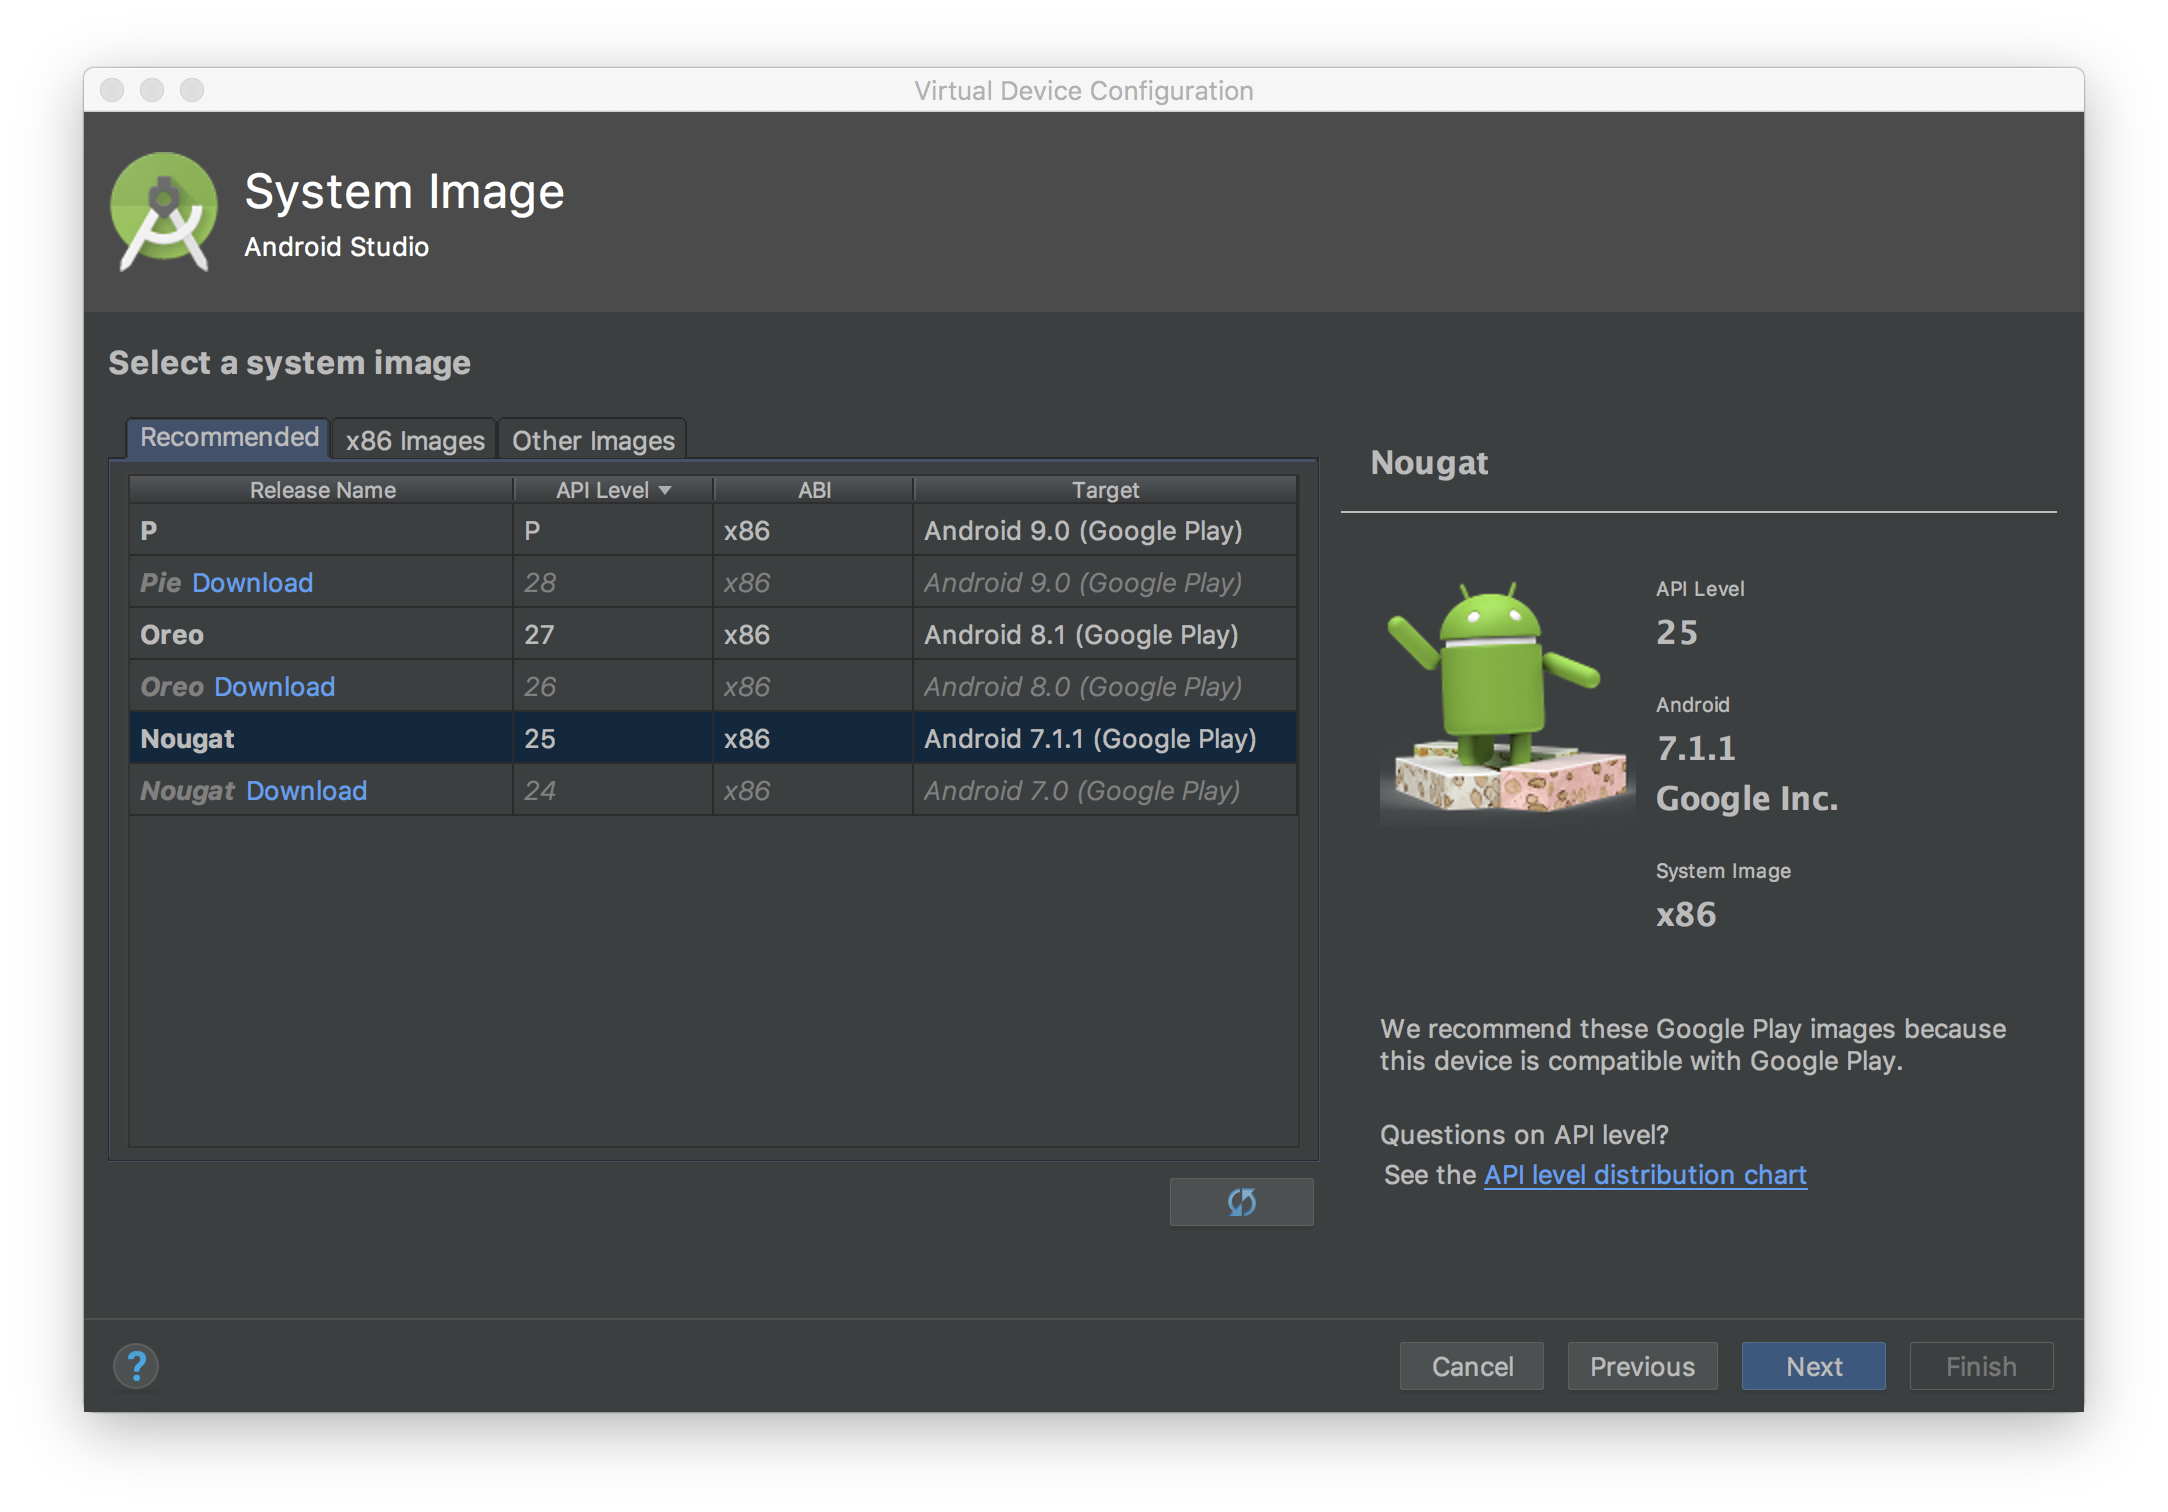The width and height of the screenshot is (2168, 1512).
Task: Click the Target column header
Action: (x=1104, y=490)
